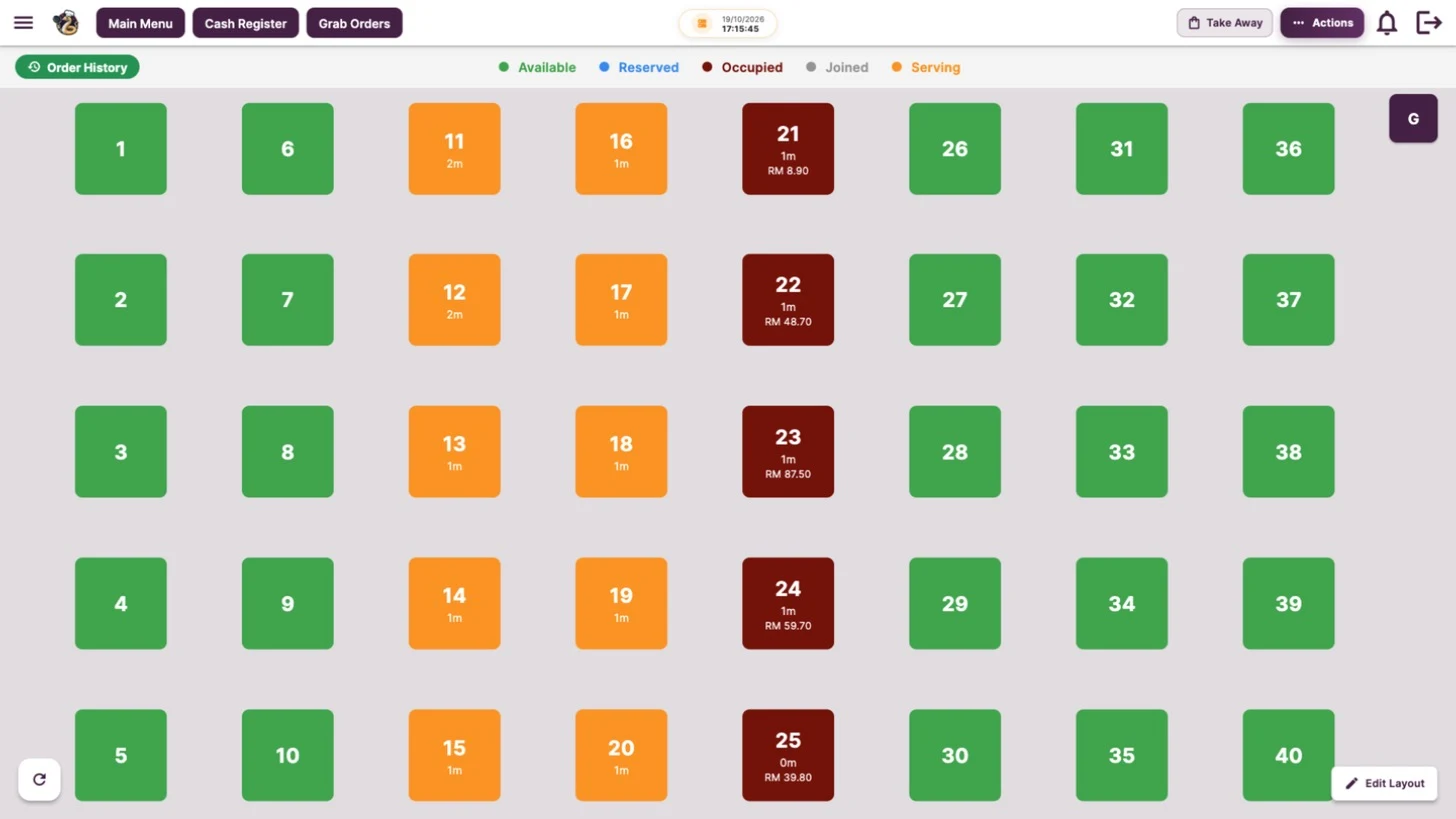Open the notifications bell
Image resolution: width=1456 pixels, height=819 pixels.
click(1387, 23)
